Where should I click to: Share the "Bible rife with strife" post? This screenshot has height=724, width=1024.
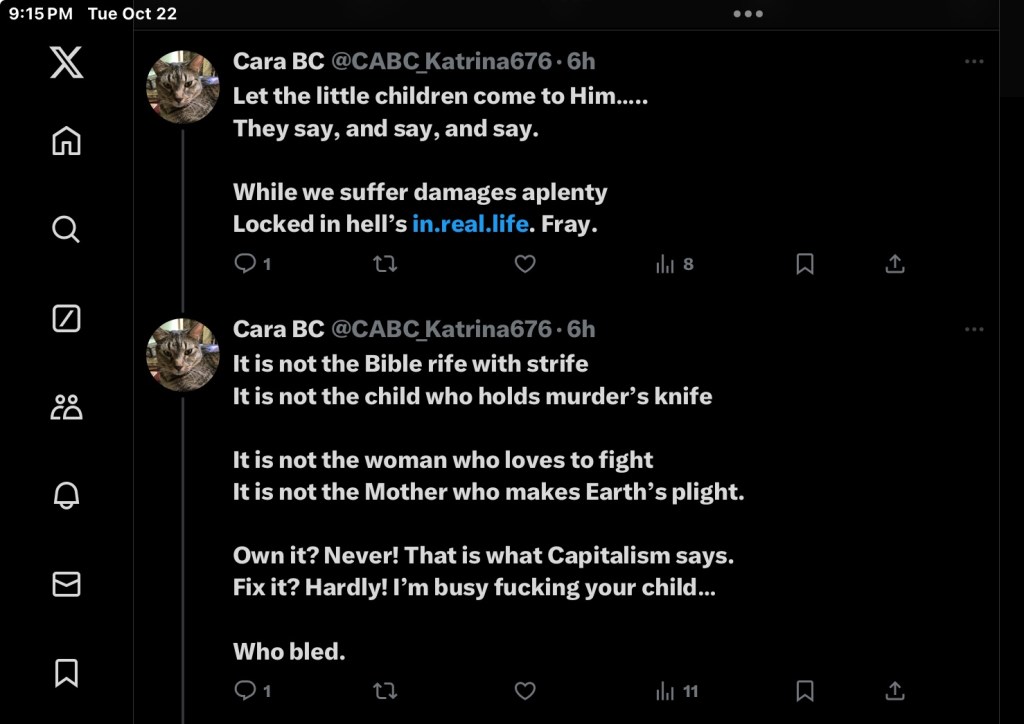click(x=895, y=691)
